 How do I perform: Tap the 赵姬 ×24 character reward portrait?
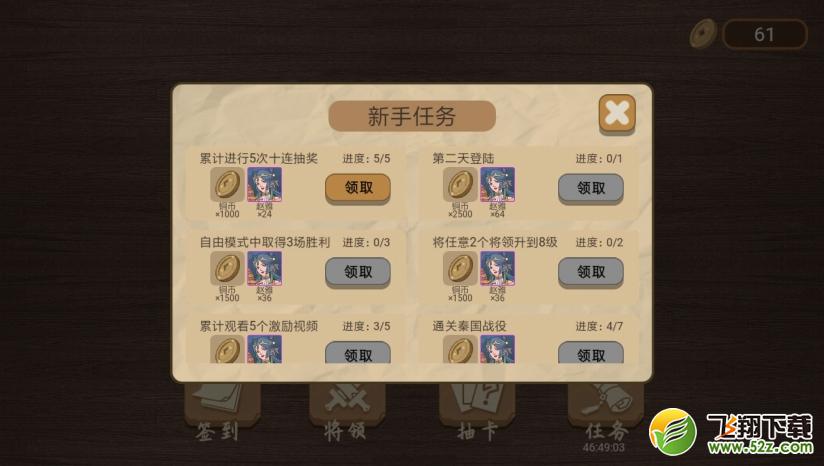(x=264, y=184)
